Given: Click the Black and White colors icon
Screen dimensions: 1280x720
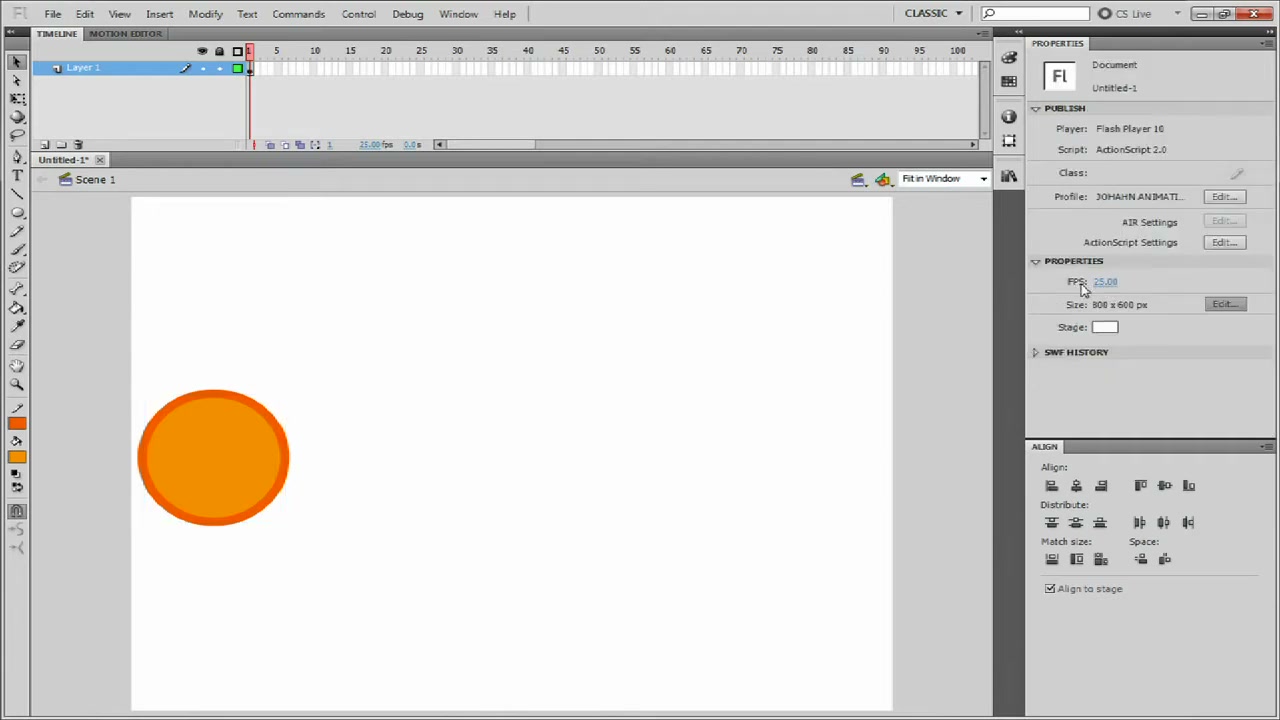Looking at the screenshot, I should tap(17, 474).
